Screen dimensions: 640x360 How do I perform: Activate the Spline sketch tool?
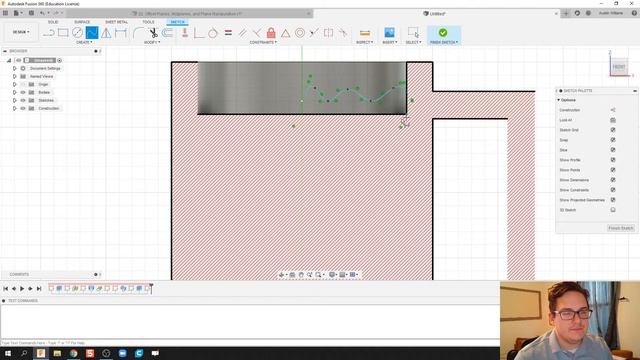pyautogui.click(x=92, y=33)
